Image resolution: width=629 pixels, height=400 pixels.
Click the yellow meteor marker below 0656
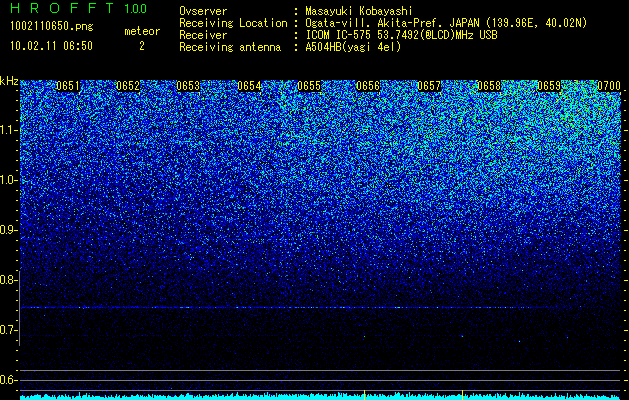pyautogui.click(x=364, y=395)
